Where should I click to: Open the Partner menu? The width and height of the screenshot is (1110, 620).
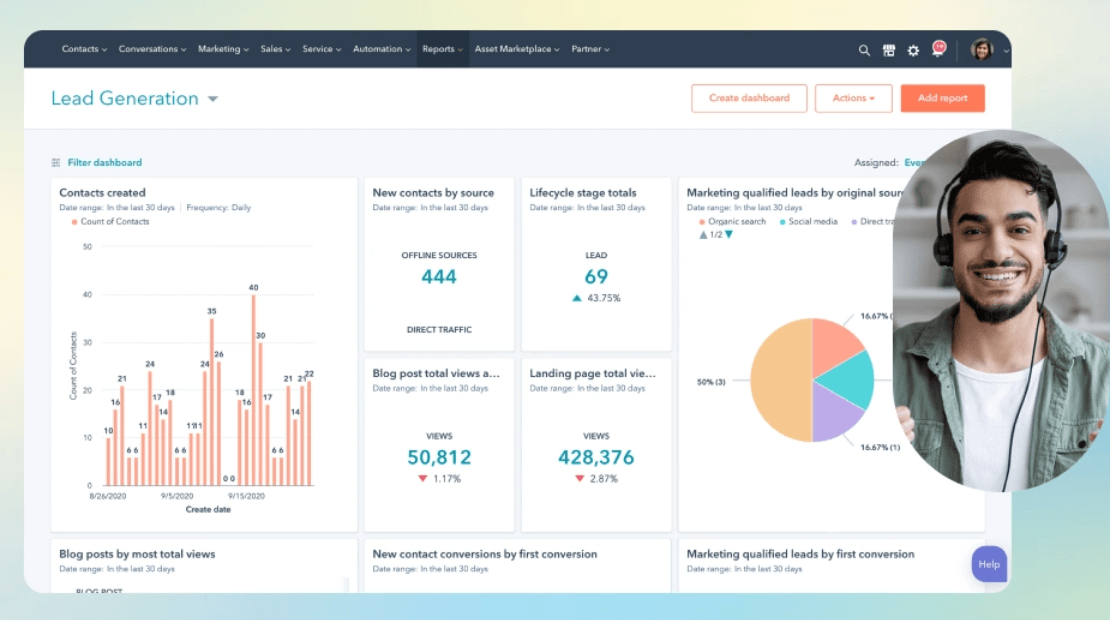[590, 49]
